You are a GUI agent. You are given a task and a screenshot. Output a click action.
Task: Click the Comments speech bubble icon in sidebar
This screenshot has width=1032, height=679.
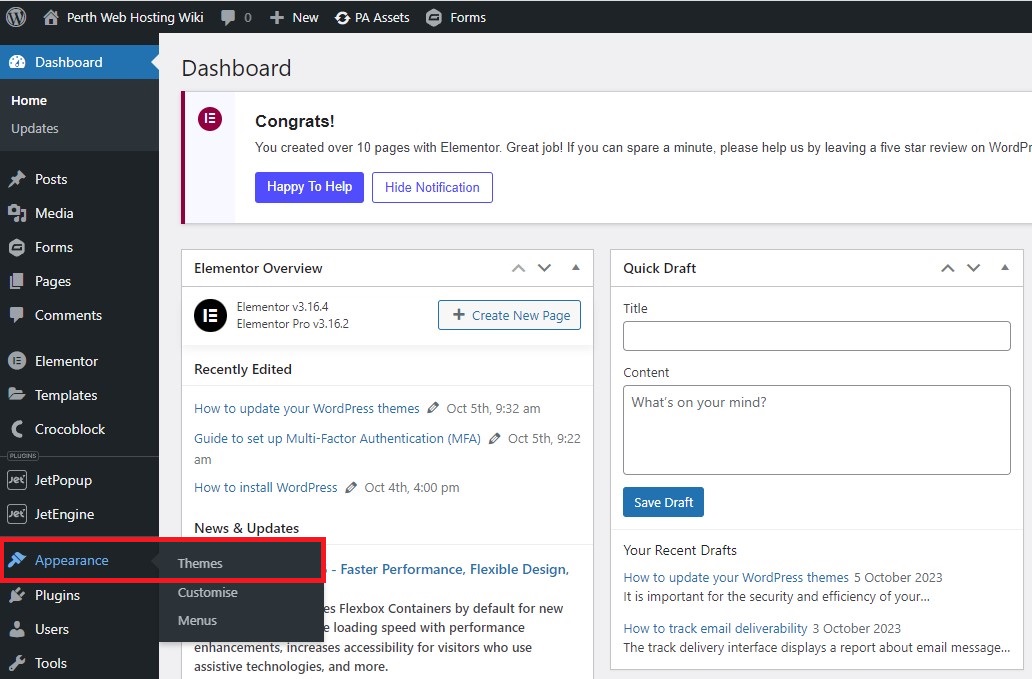point(17,314)
